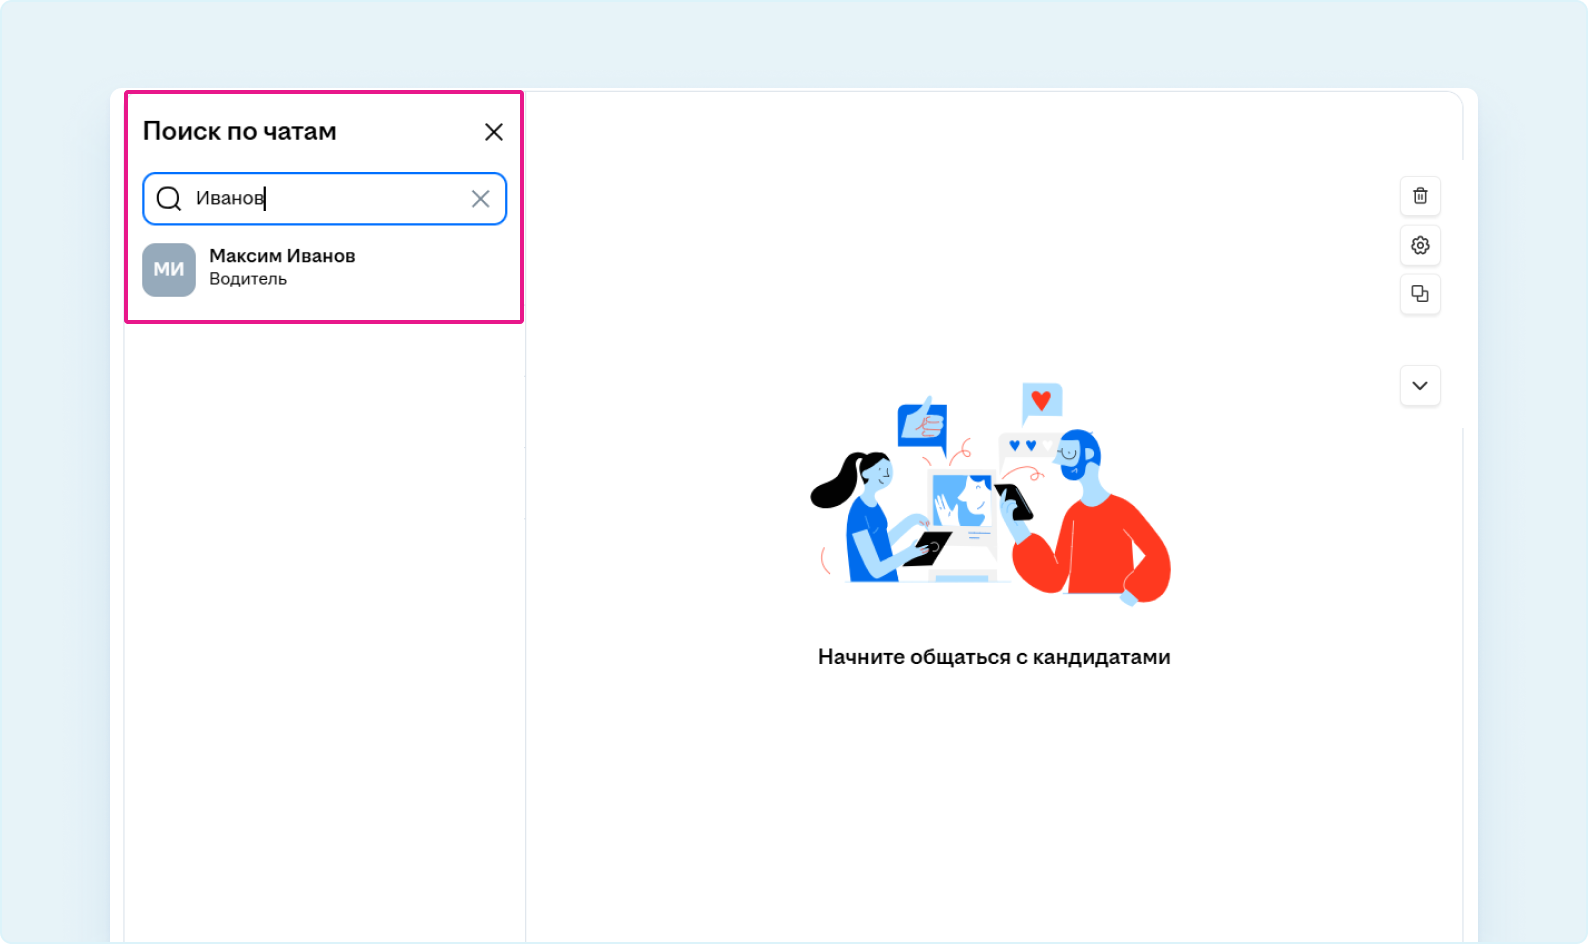Click the Поиск по чатам heading

point(240,131)
